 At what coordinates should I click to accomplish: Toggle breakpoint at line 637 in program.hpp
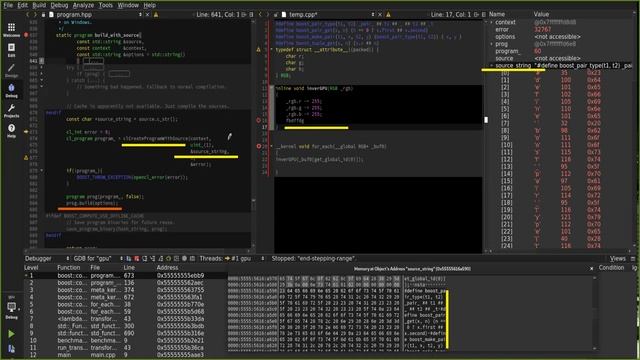coord(26,35)
